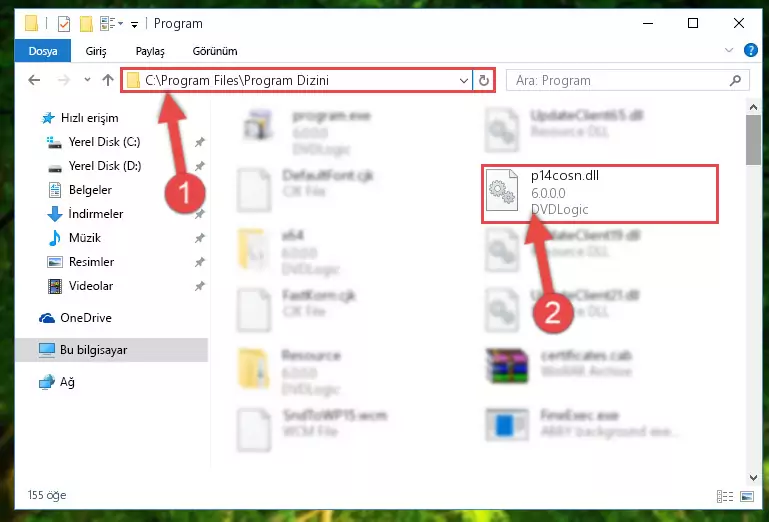This screenshot has height=522, width=769.
Task: Open Help with the question mark icon
Action: 750,50
